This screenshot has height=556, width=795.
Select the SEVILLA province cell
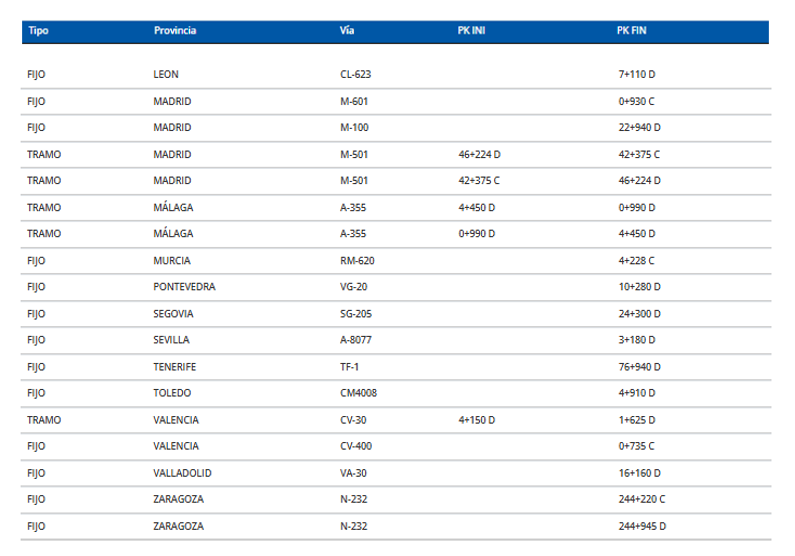pos(172,340)
